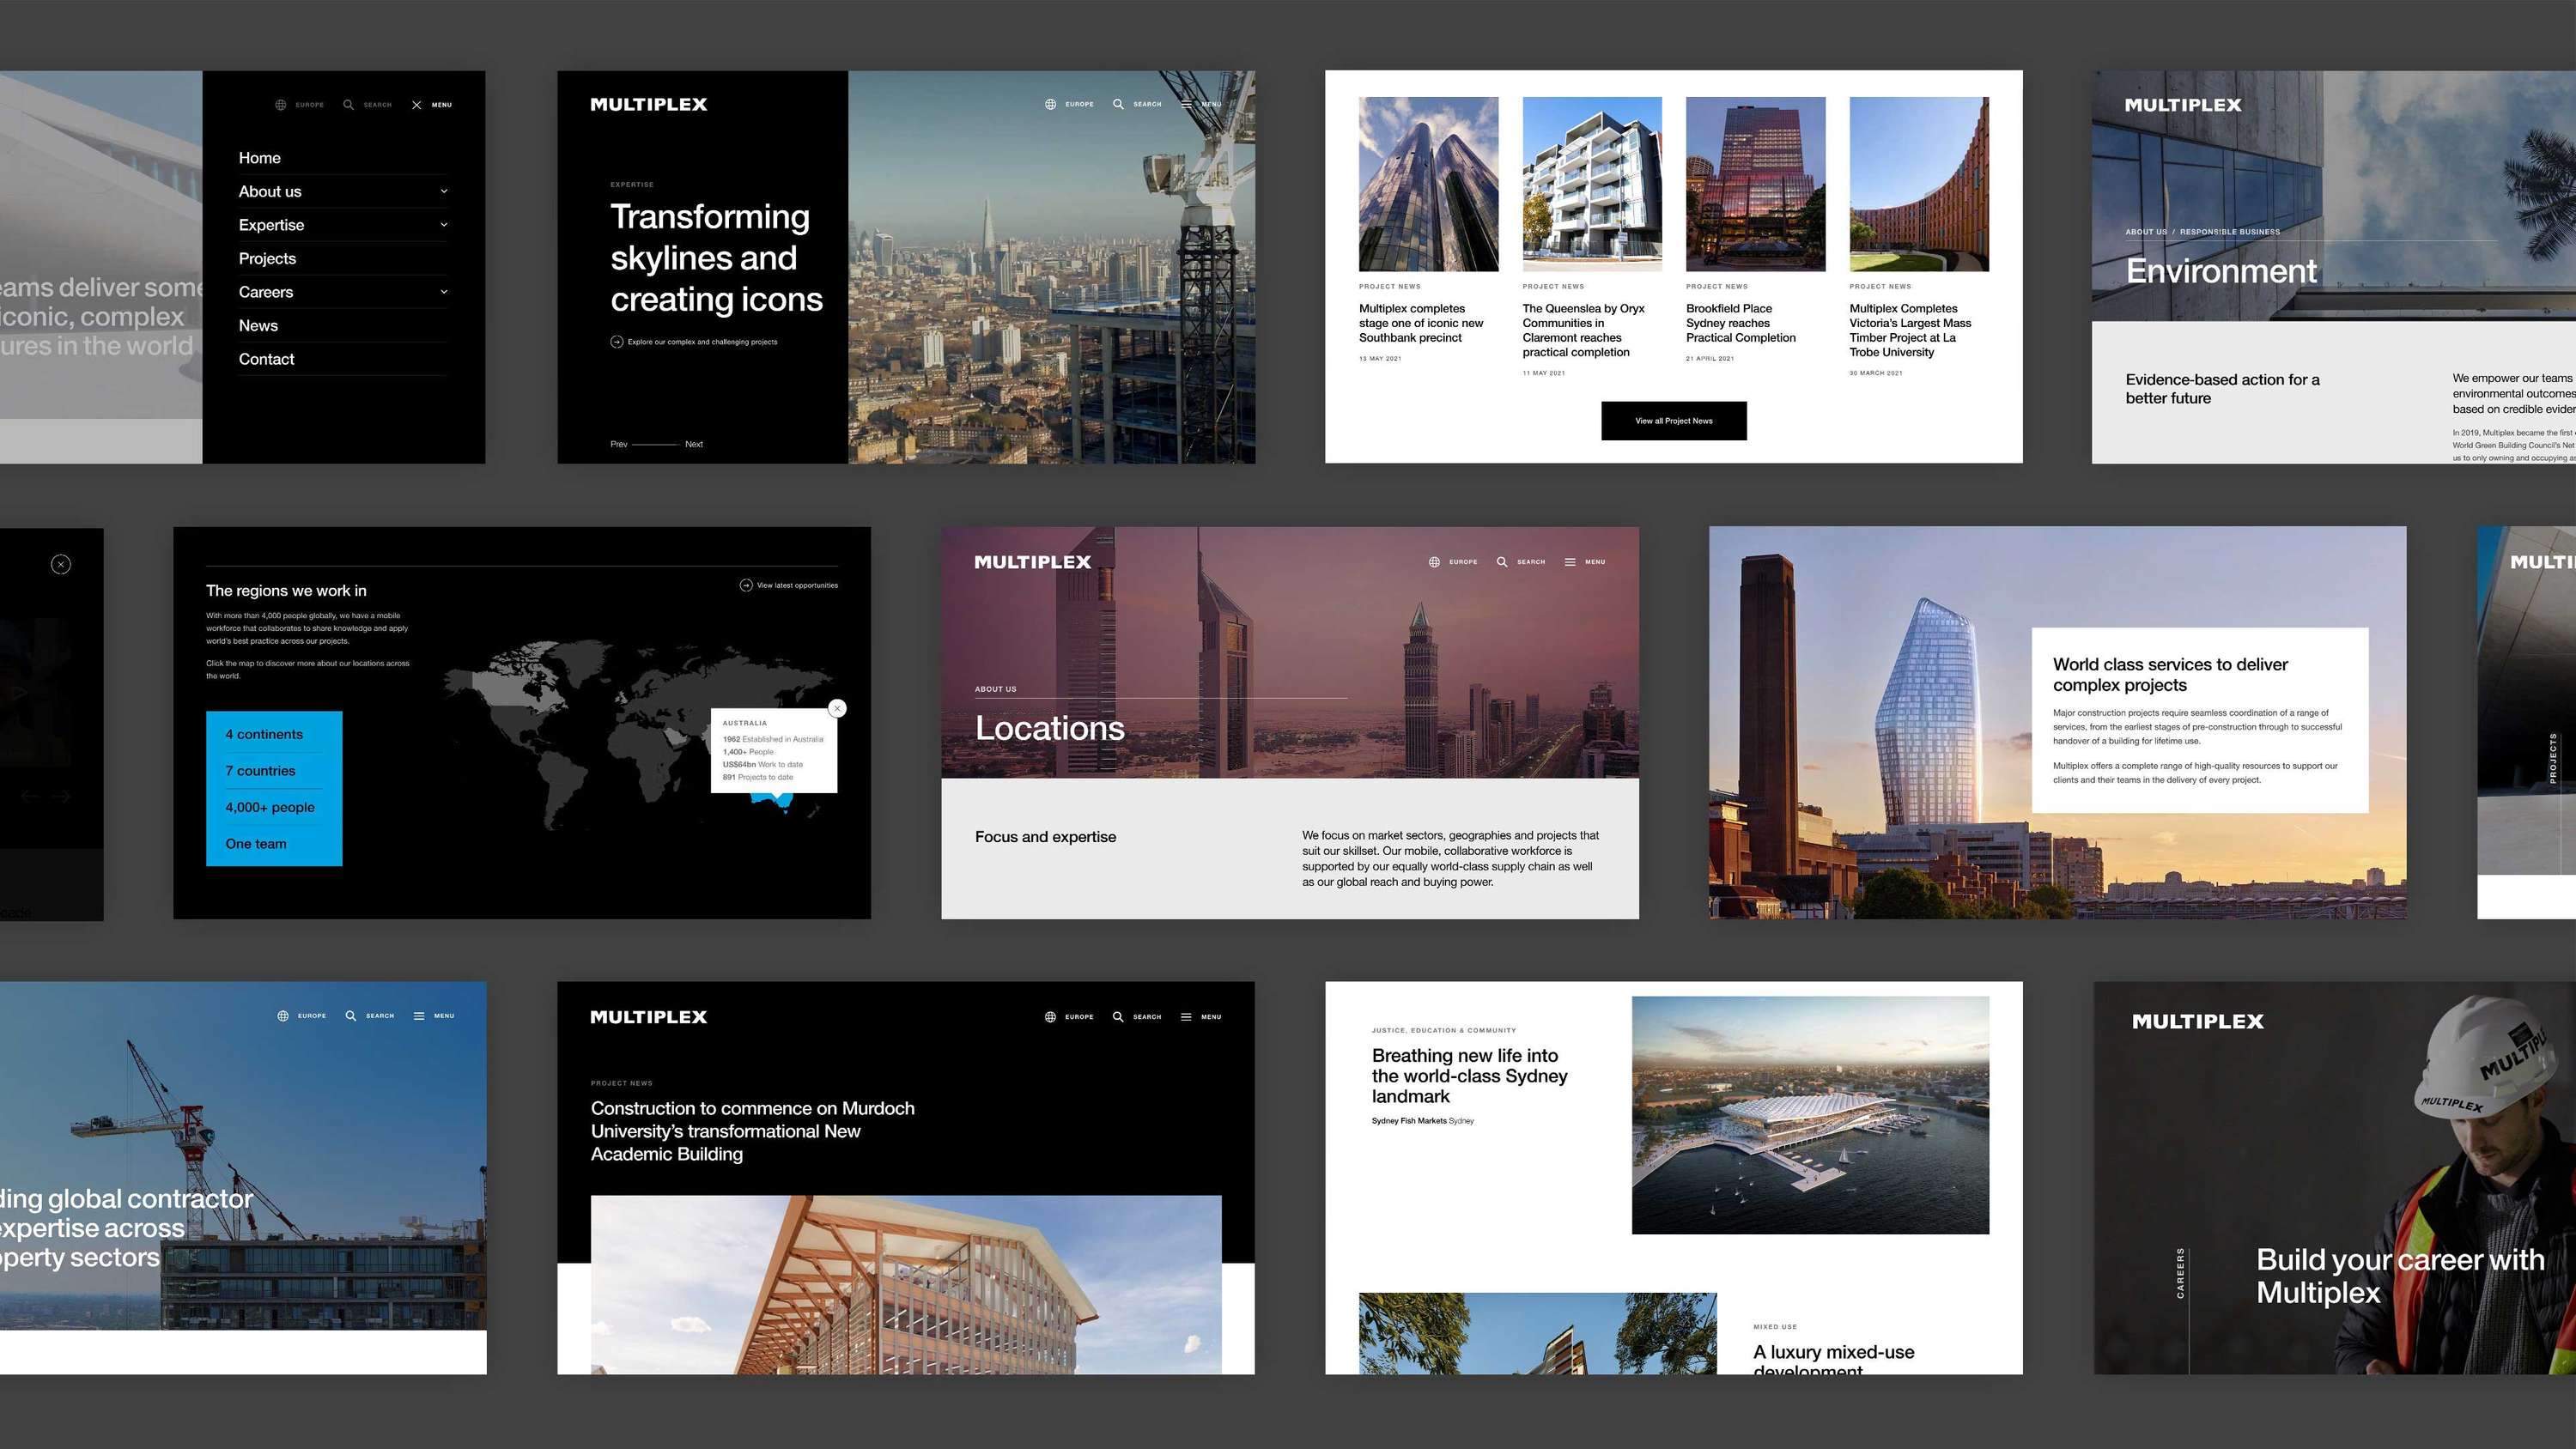Open The Queenslea apartment building thumbnail

click(1592, 184)
